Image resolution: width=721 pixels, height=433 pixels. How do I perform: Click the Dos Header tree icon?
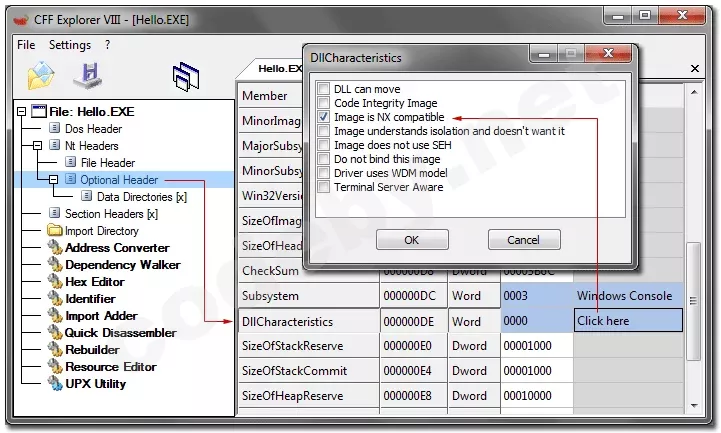point(54,128)
